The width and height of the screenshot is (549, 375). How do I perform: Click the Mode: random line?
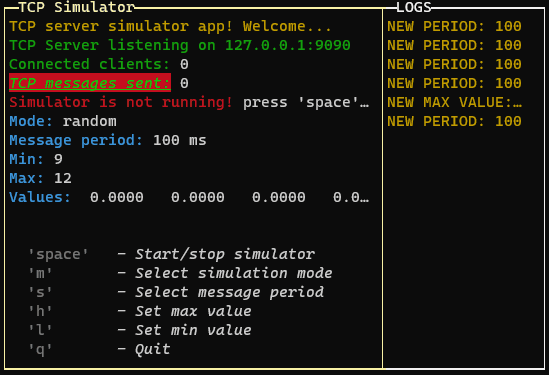click(63, 121)
